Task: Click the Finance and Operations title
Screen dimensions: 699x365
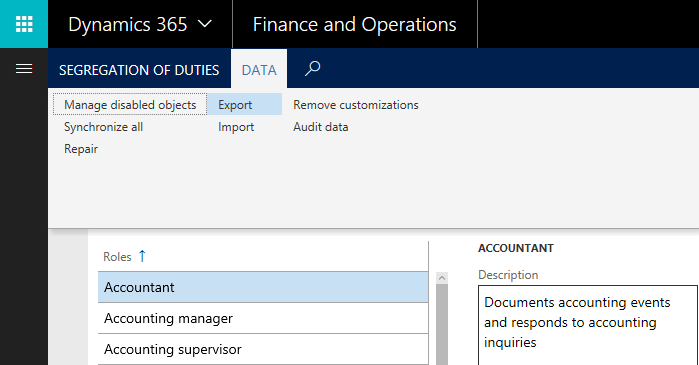Action: point(354,24)
